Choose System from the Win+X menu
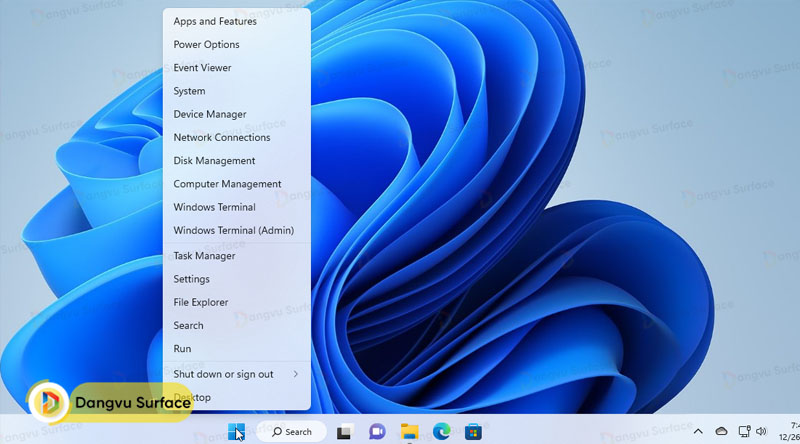 (x=237, y=91)
